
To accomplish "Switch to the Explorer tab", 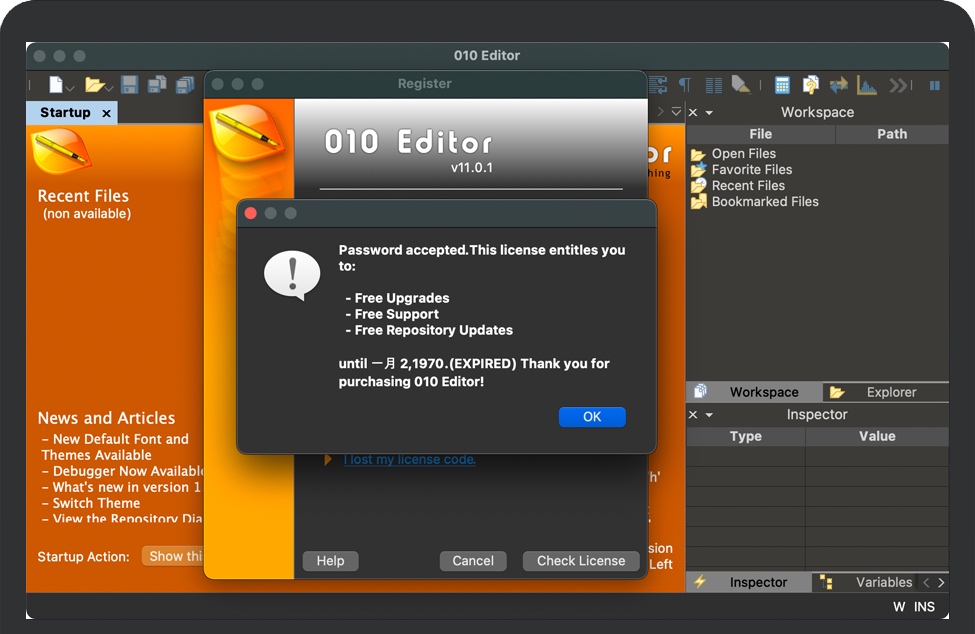I will tap(886, 392).
